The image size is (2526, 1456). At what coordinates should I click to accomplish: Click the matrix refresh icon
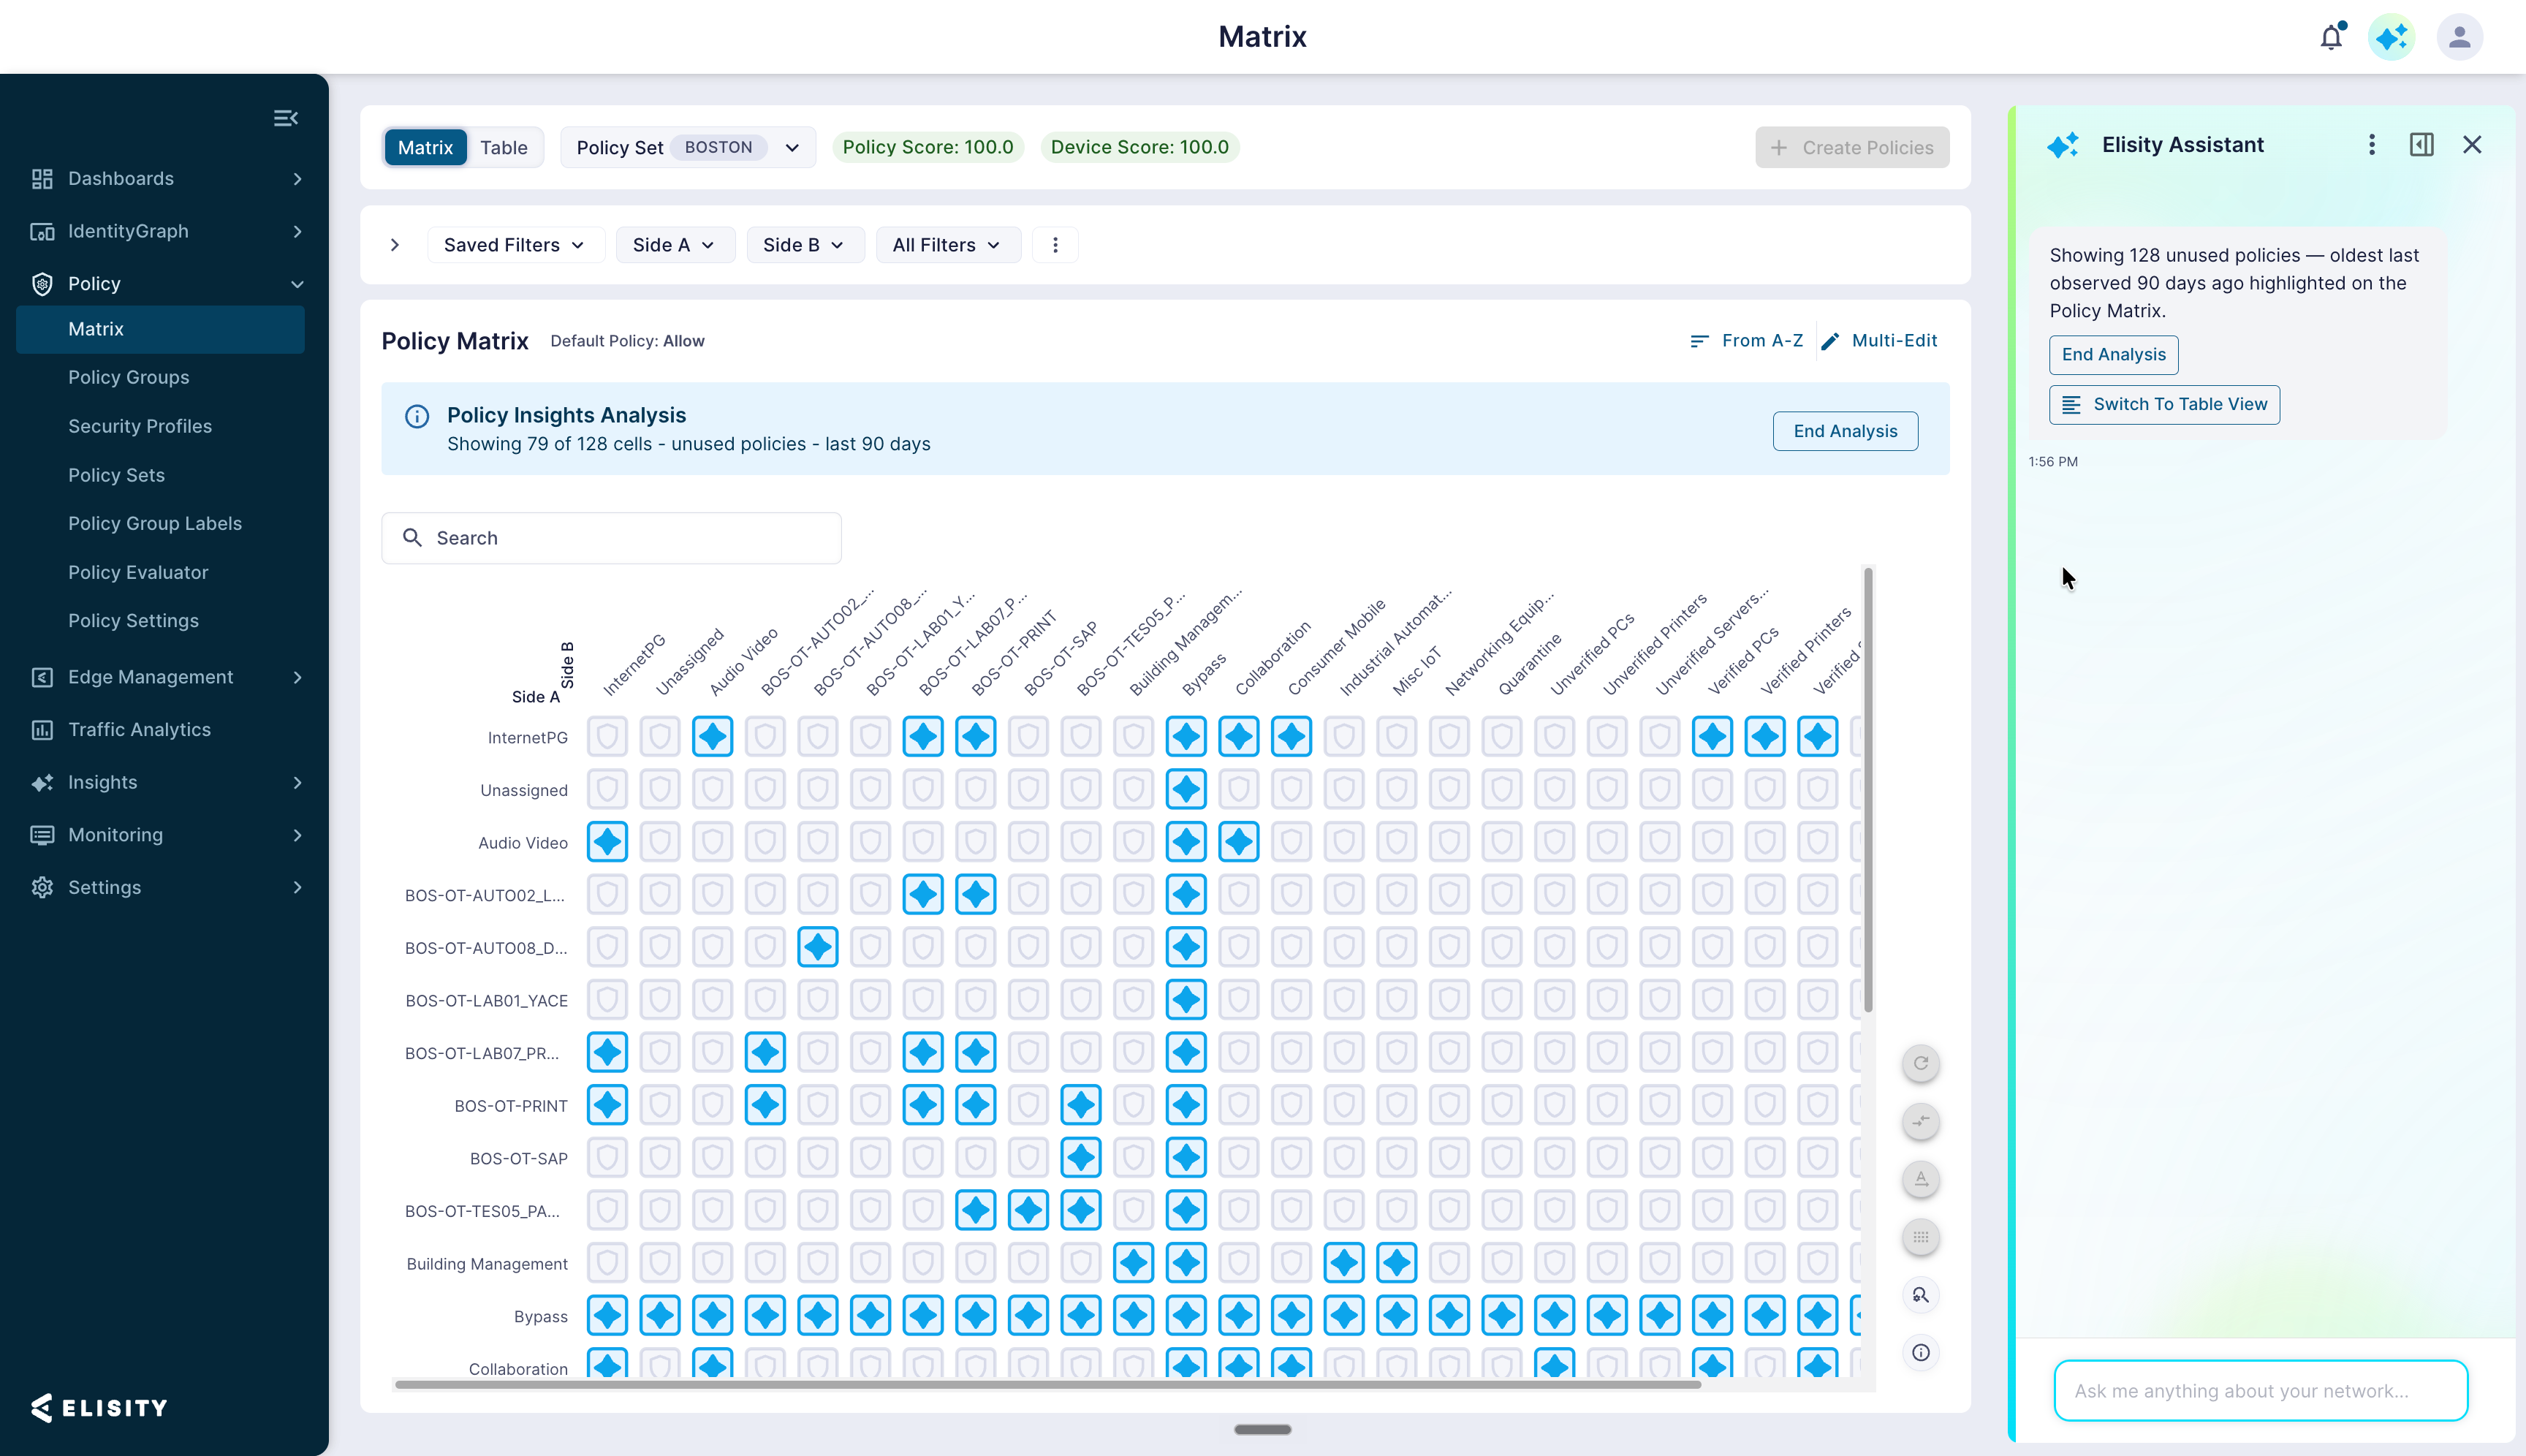coord(1921,1063)
